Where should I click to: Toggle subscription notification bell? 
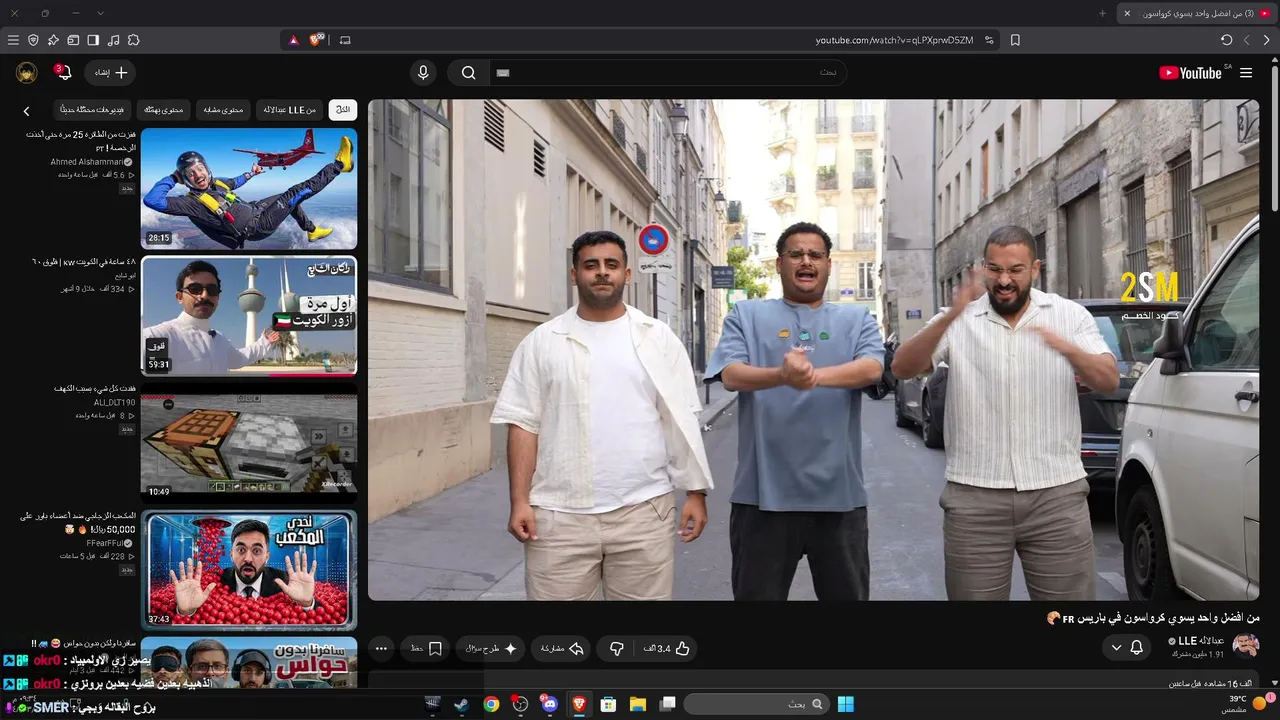pyautogui.click(x=1137, y=648)
